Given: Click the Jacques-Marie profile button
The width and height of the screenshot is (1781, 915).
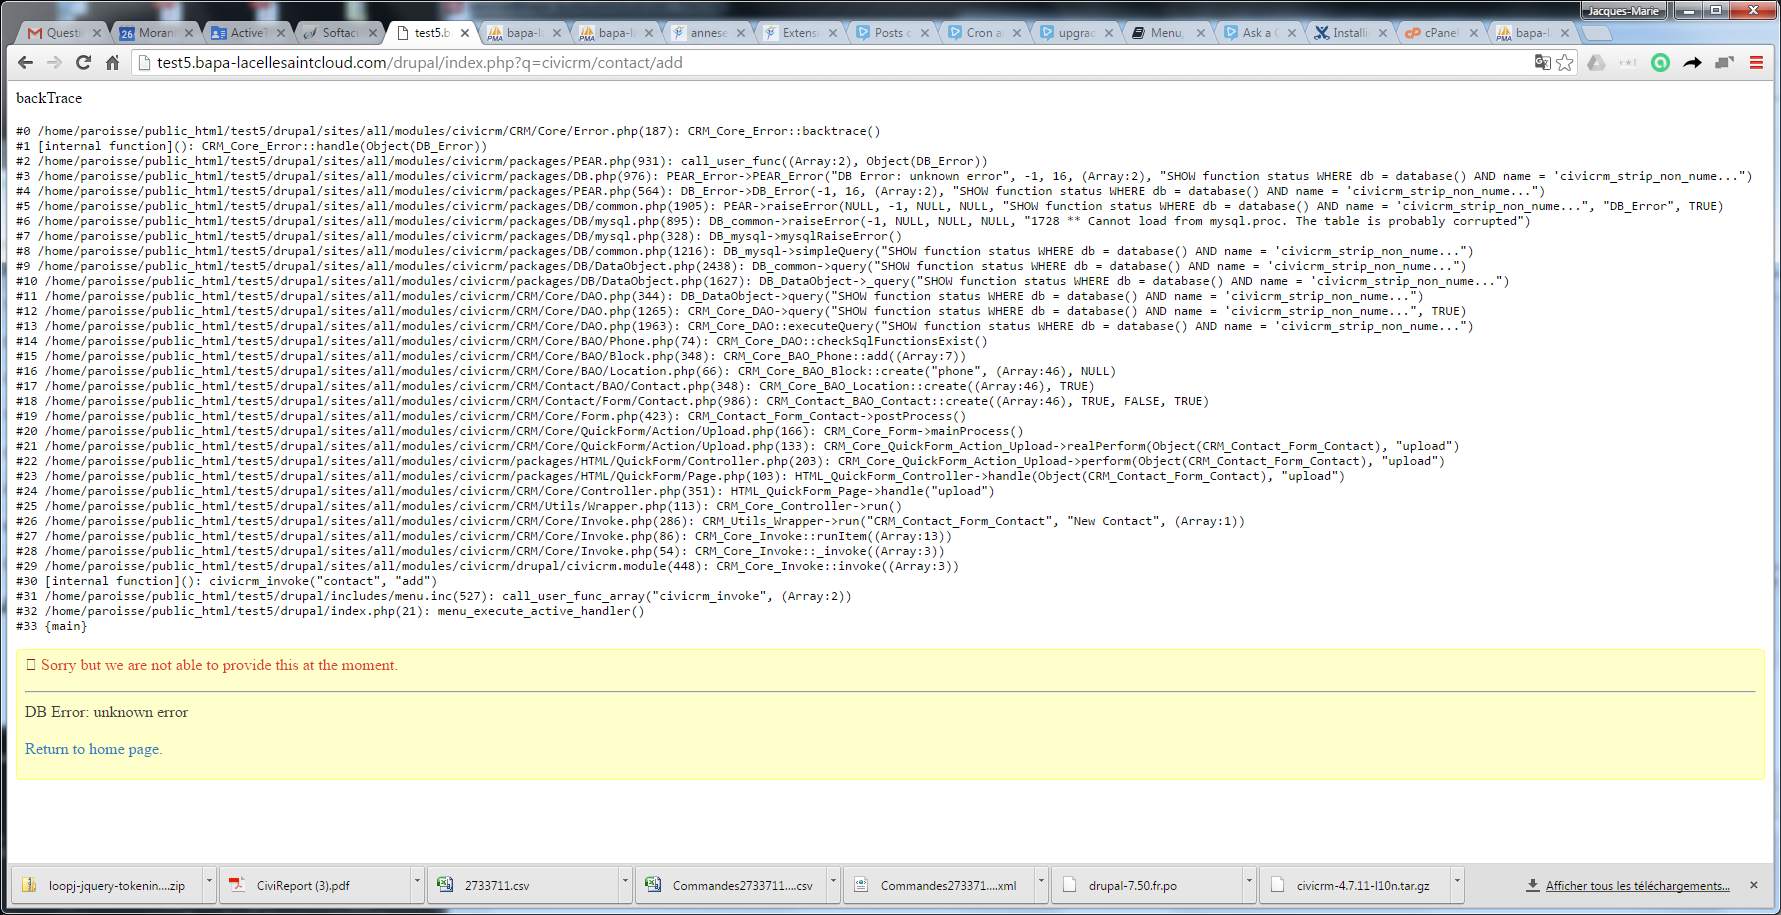Looking at the screenshot, I should coord(1622,10).
